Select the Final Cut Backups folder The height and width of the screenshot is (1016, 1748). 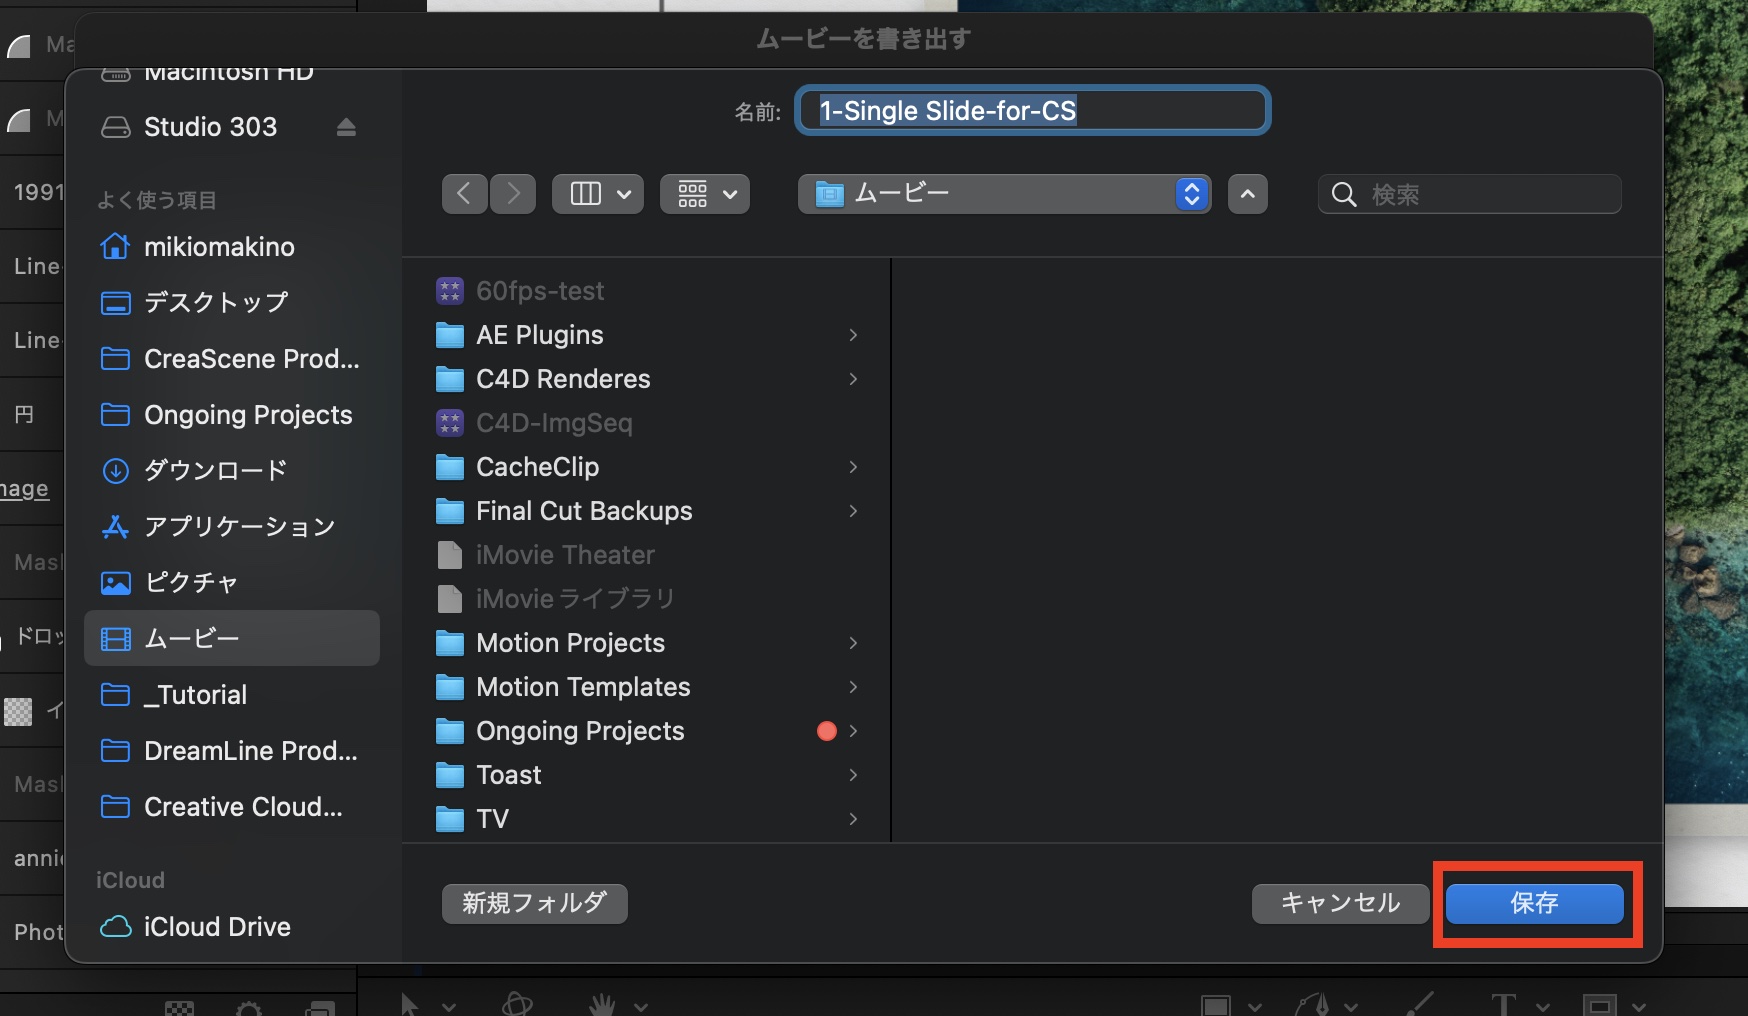pos(584,511)
